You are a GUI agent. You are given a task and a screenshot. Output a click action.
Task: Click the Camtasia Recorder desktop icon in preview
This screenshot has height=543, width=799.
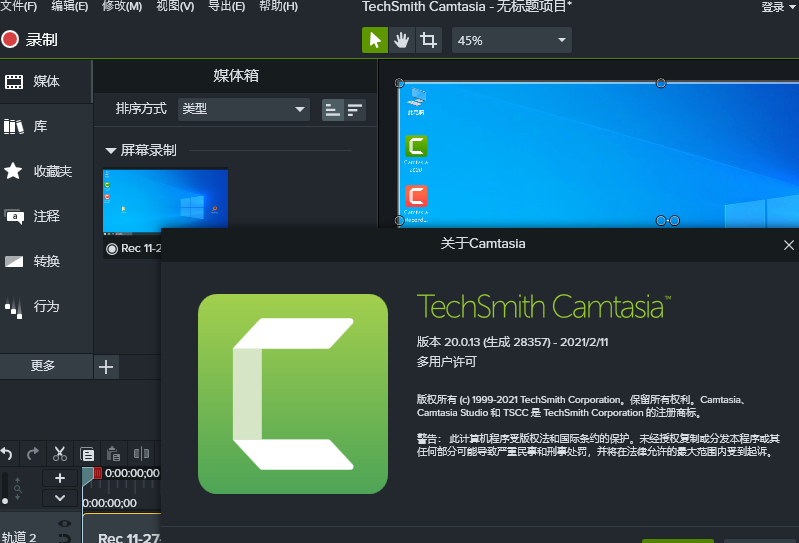click(416, 204)
